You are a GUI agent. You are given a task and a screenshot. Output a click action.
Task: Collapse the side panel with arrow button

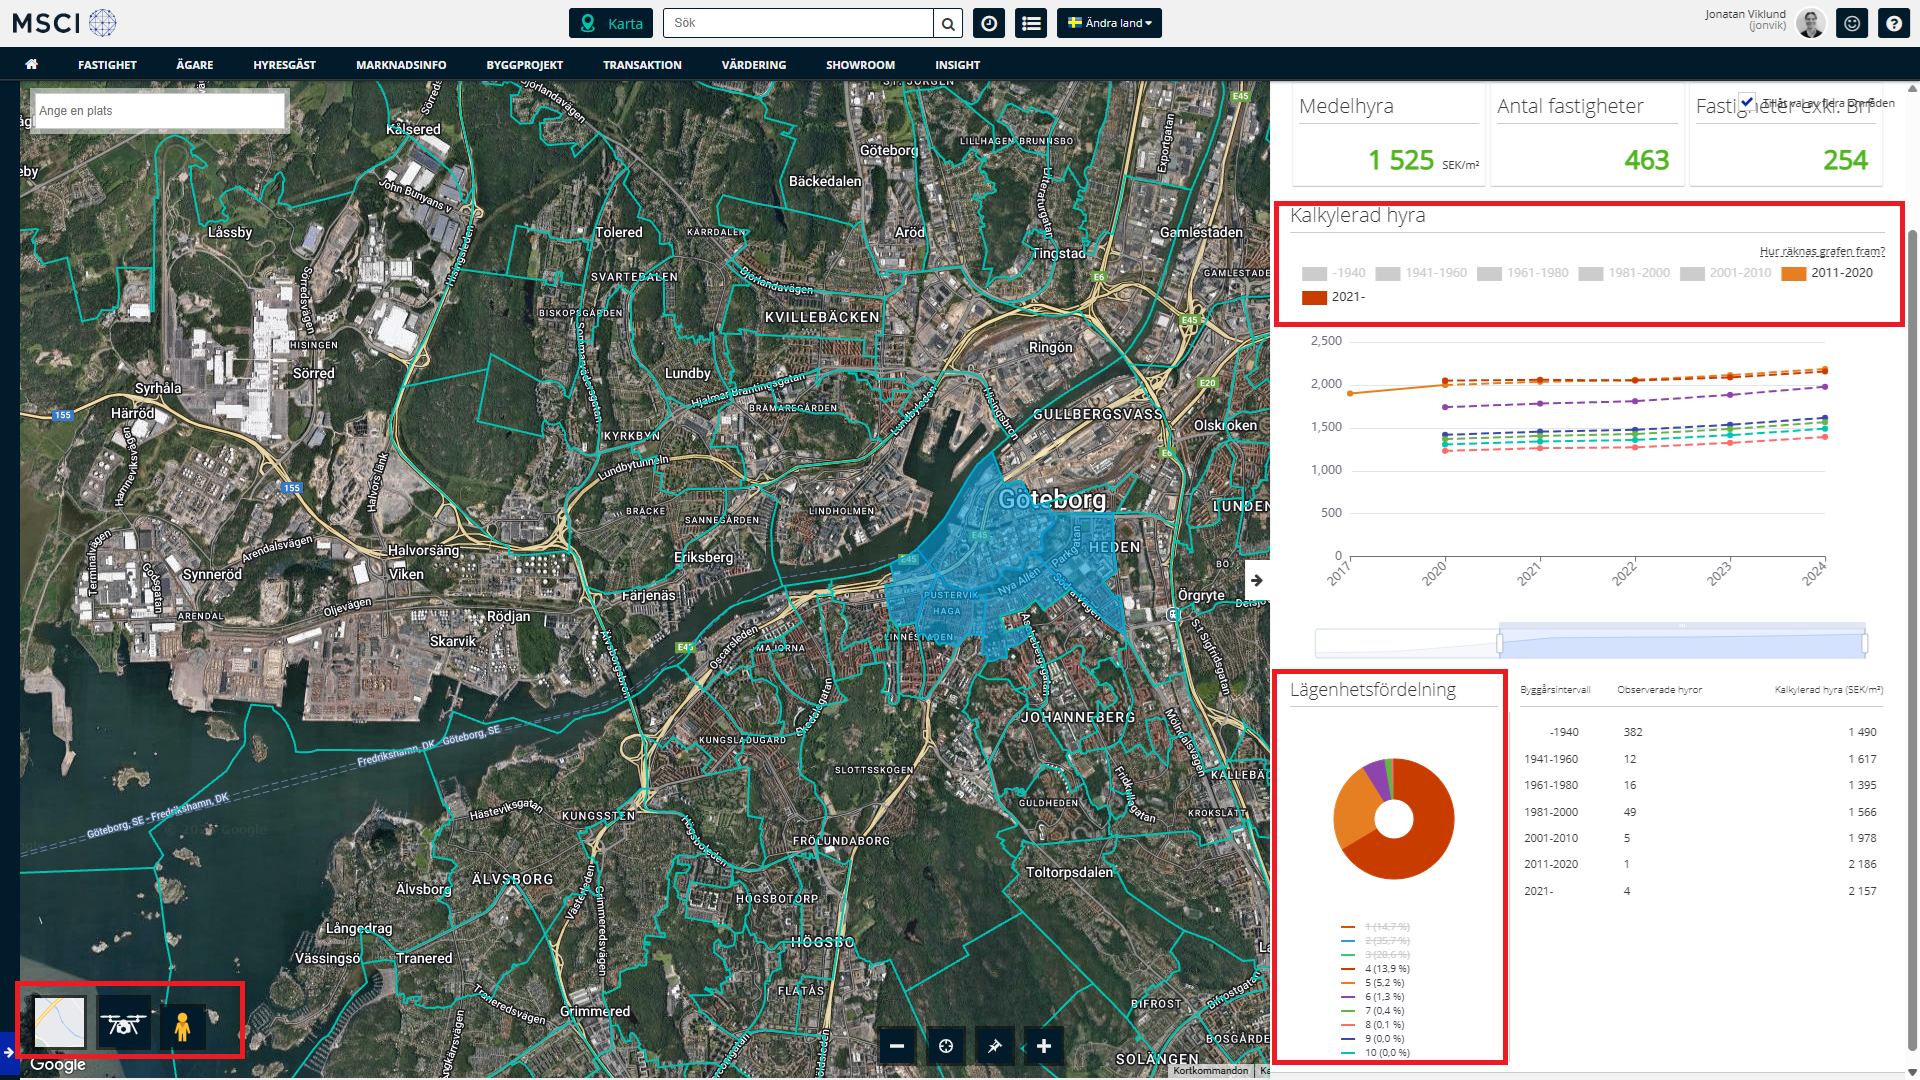pyautogui.click(x=1257, y=580)
